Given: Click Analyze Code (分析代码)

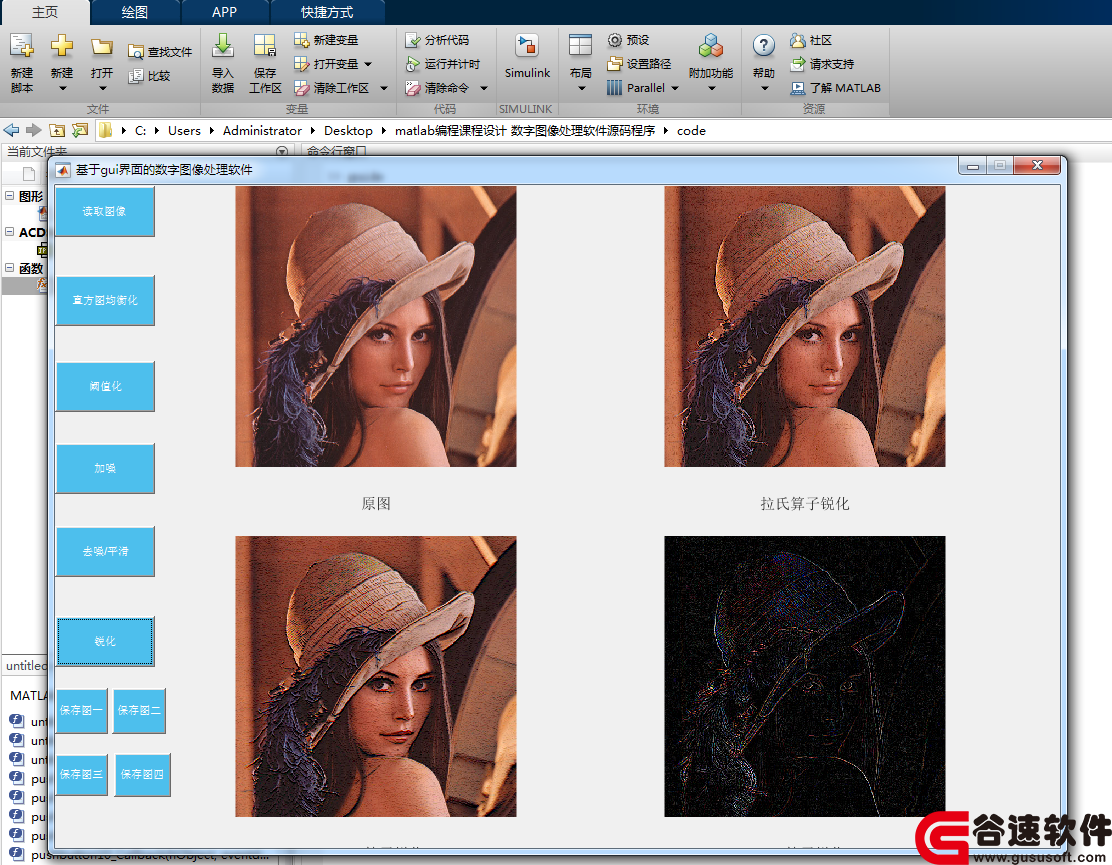Looking at the screenshot, I should [437, 40].
